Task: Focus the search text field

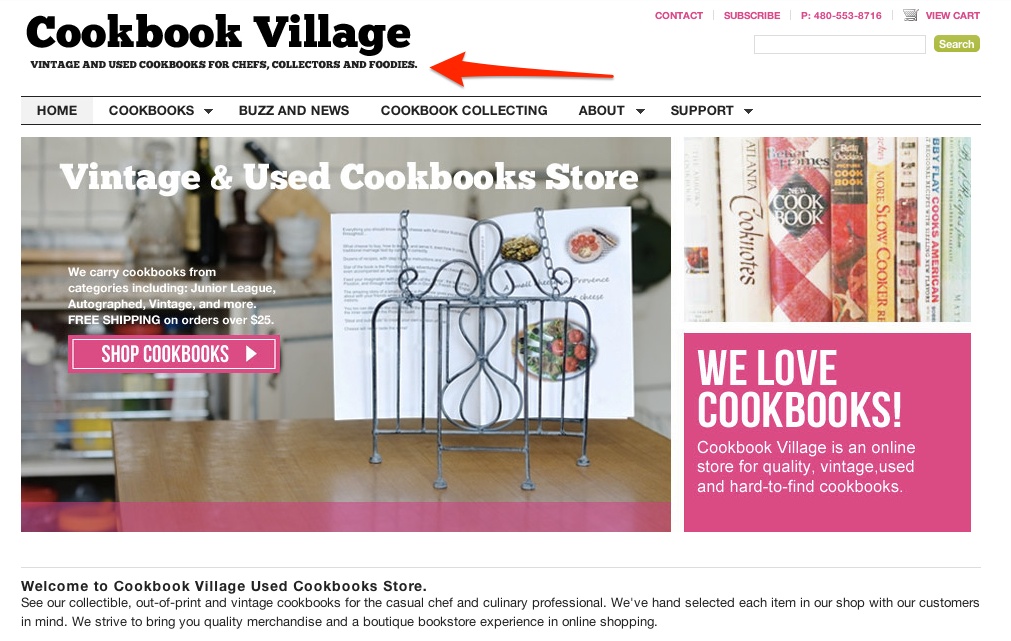Action: (x=839, y=44)
